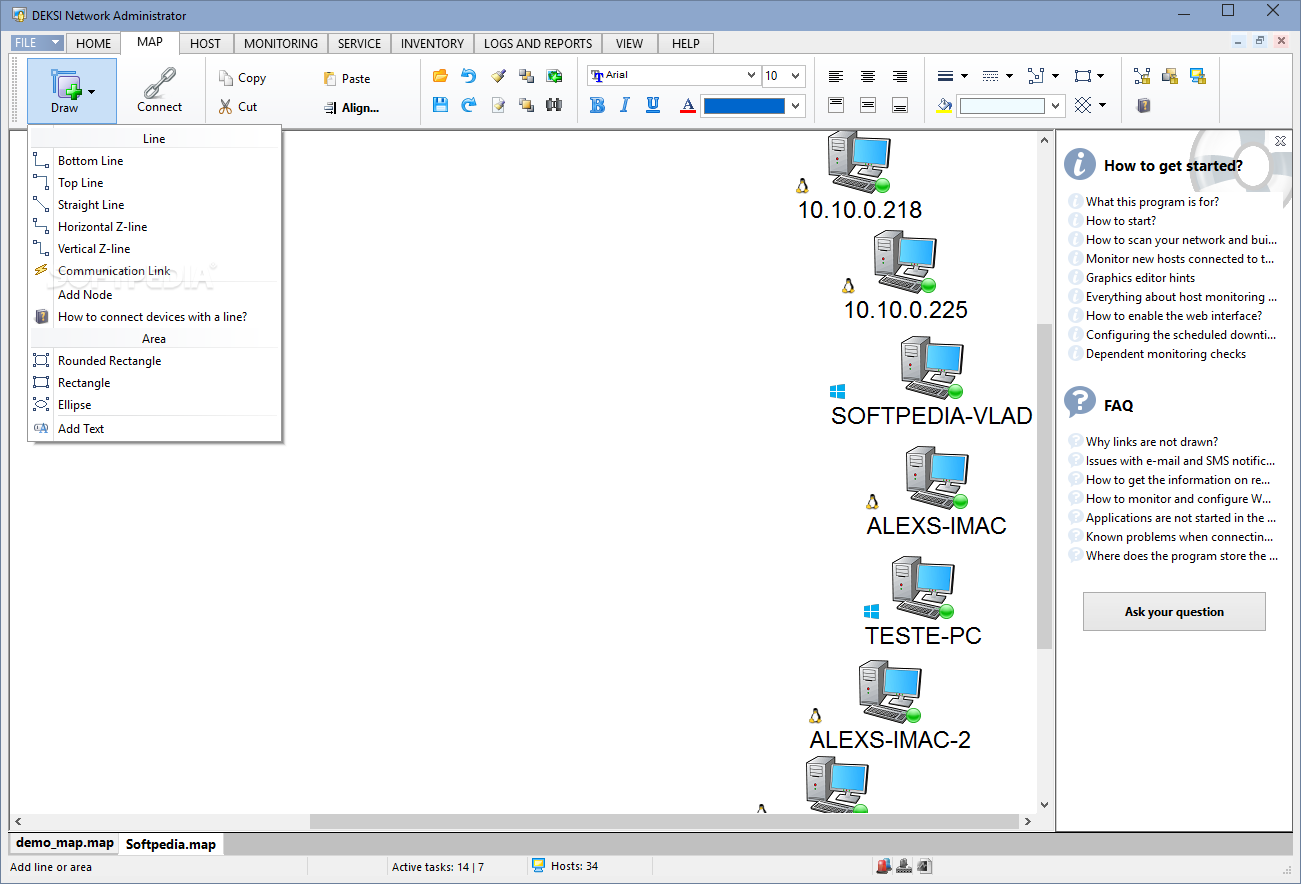Align text left

point(836,76)
